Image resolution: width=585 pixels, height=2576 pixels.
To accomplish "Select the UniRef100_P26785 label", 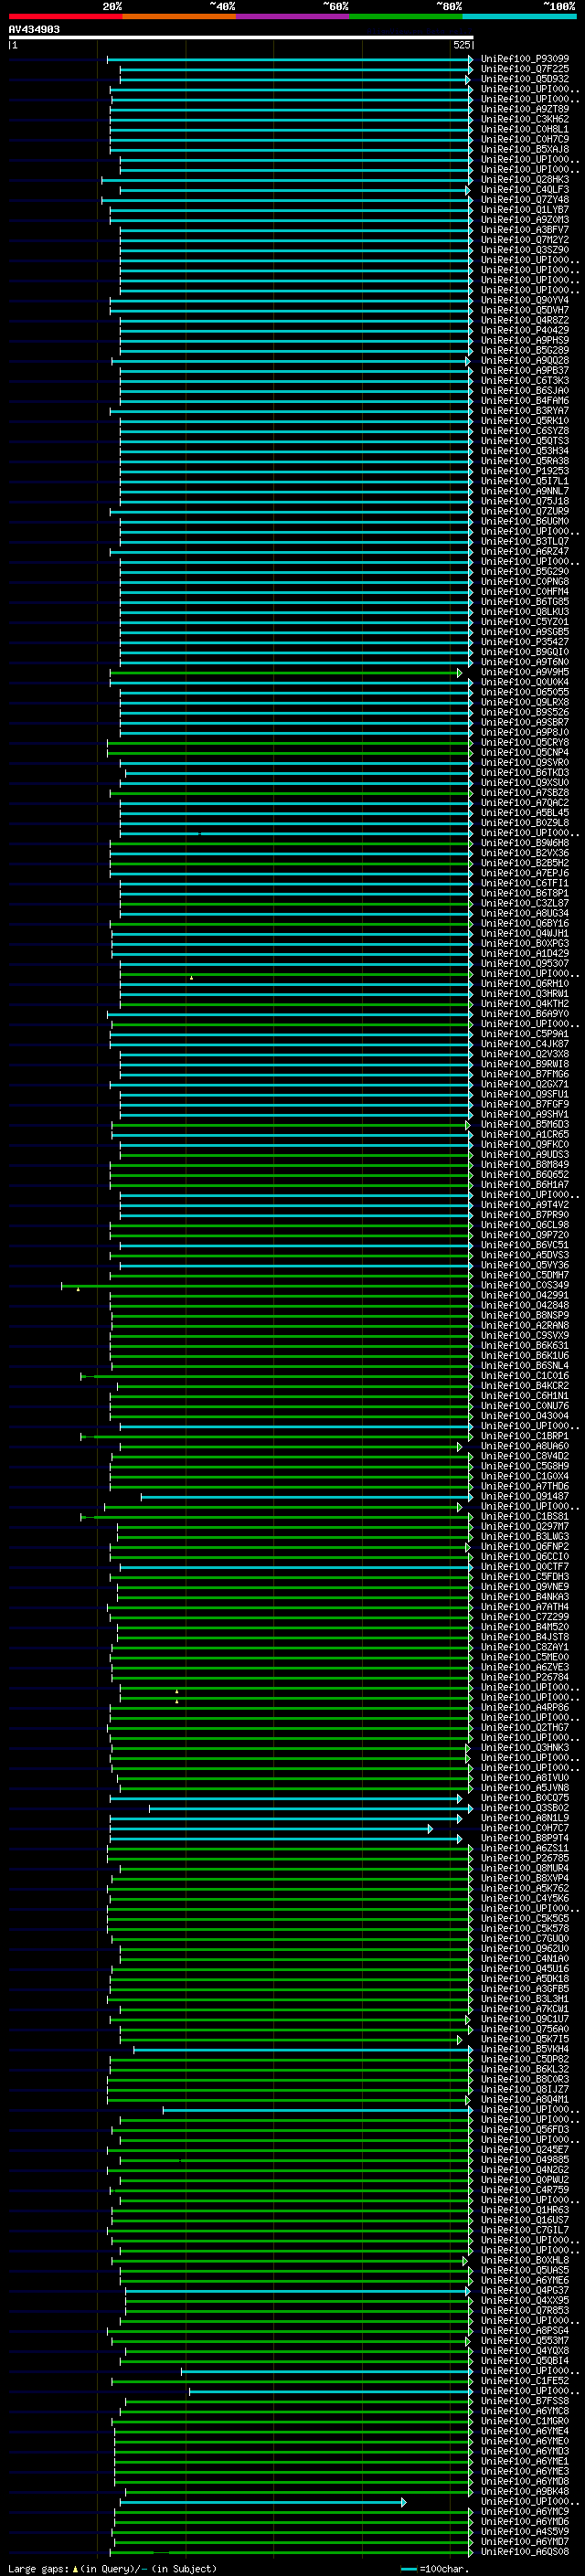I will 524,1858.
